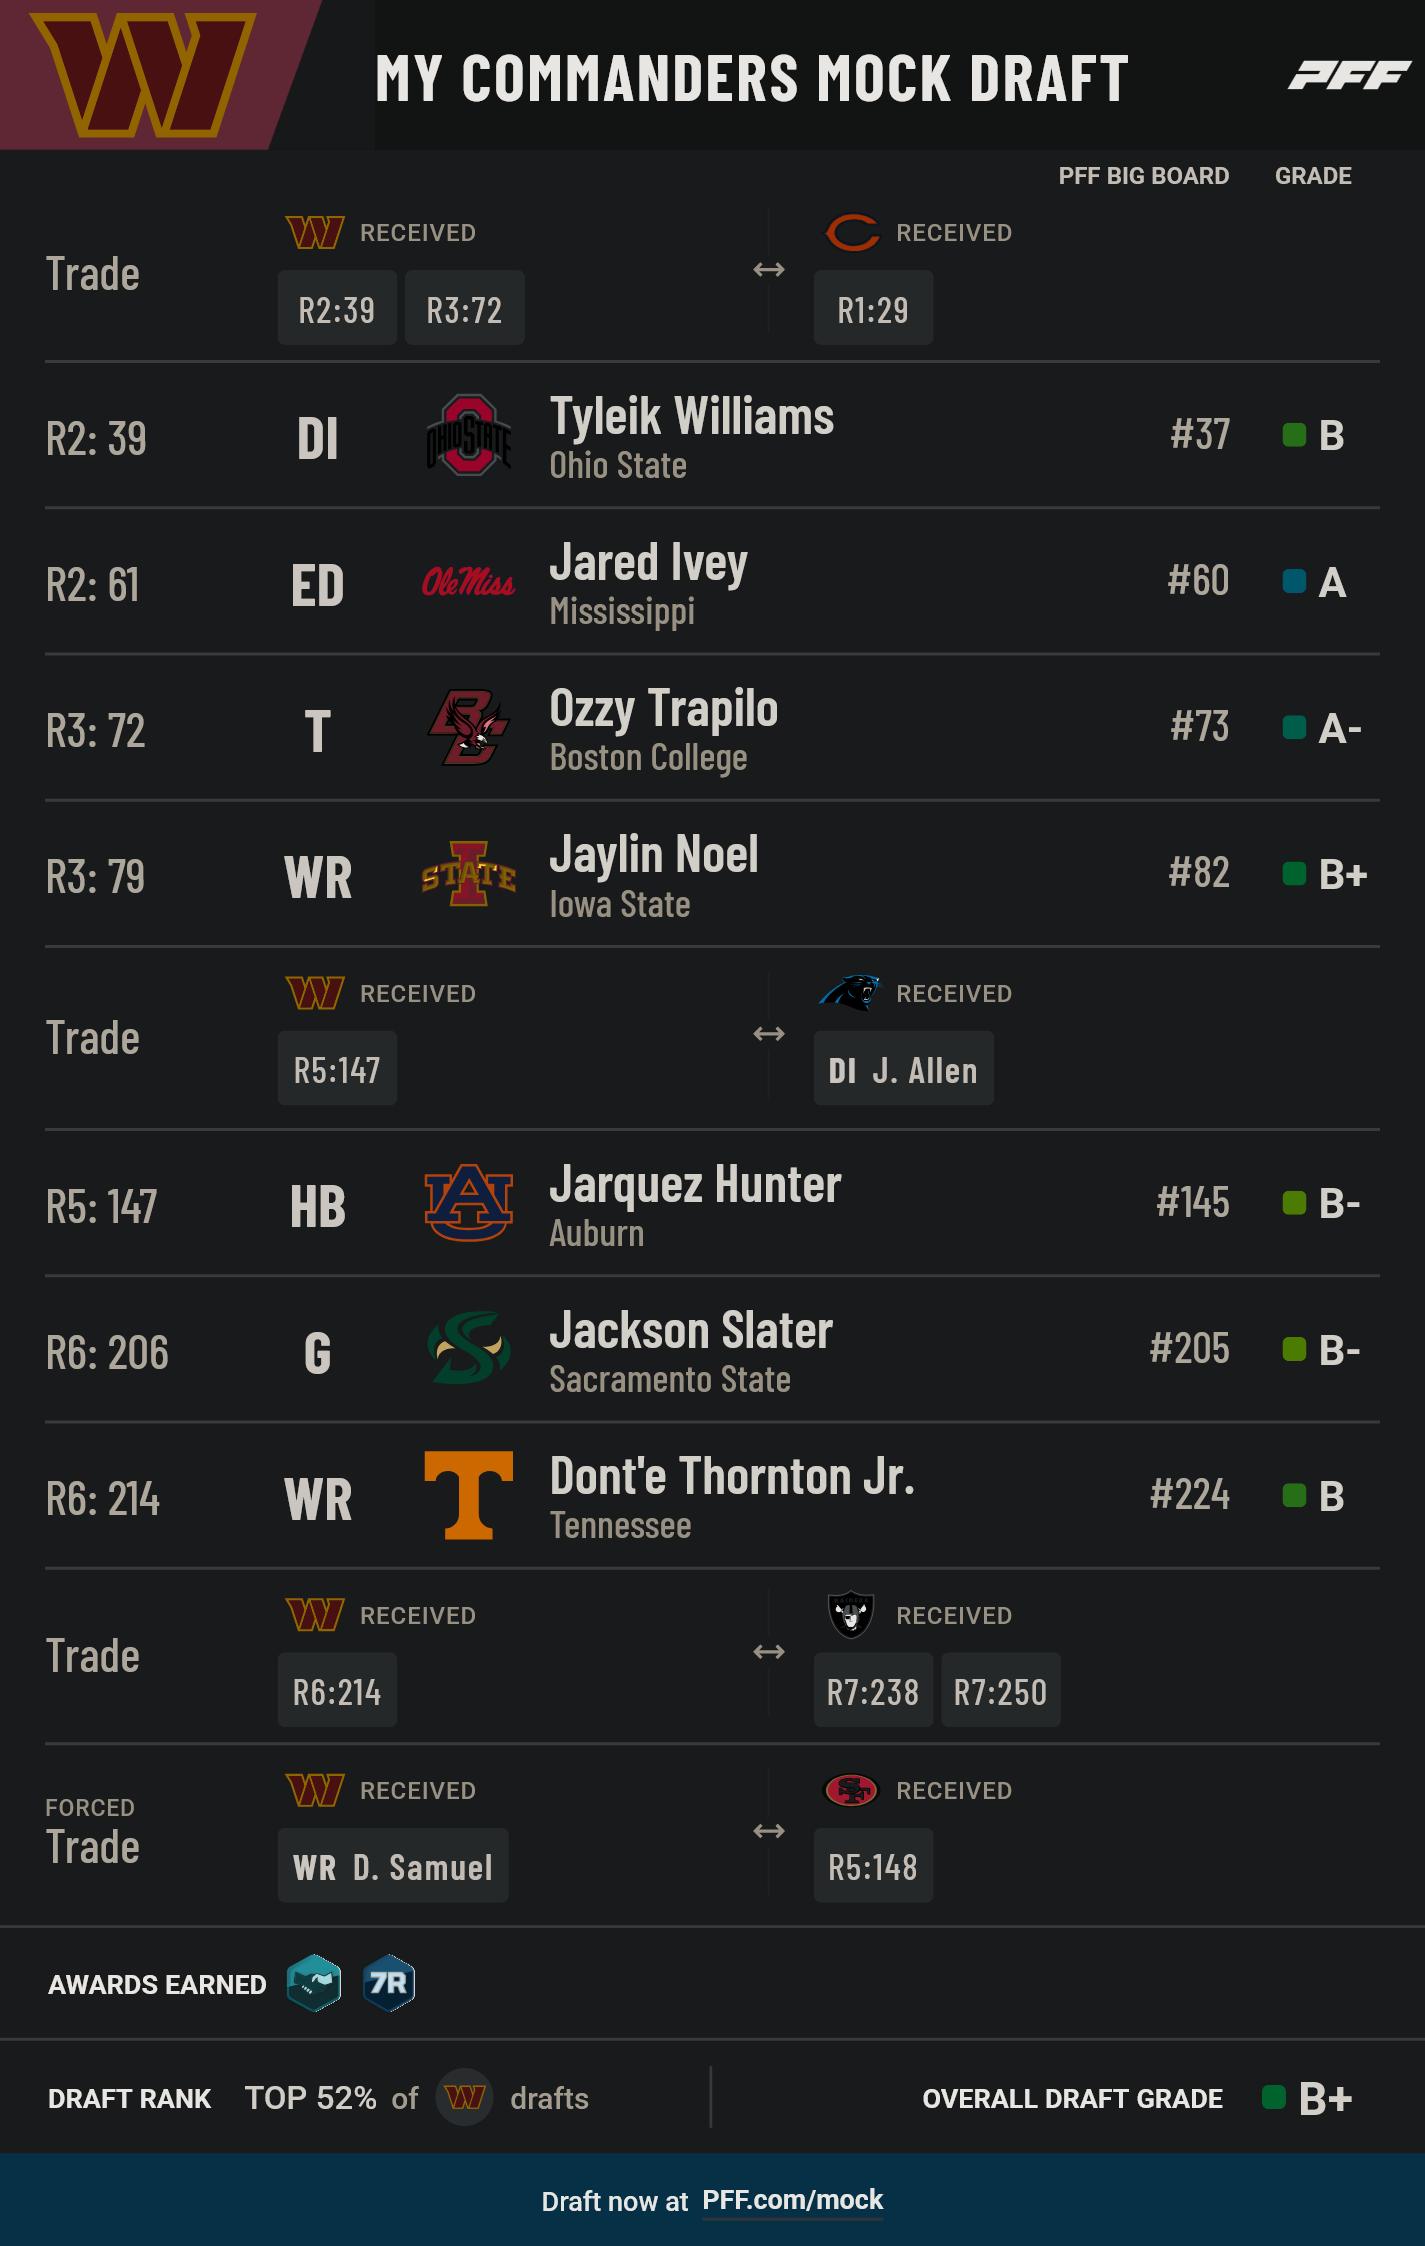This screenshot has width=1425, height=2246.
Task: Select the Tyleik Williams player name
Action: [692, 416]
